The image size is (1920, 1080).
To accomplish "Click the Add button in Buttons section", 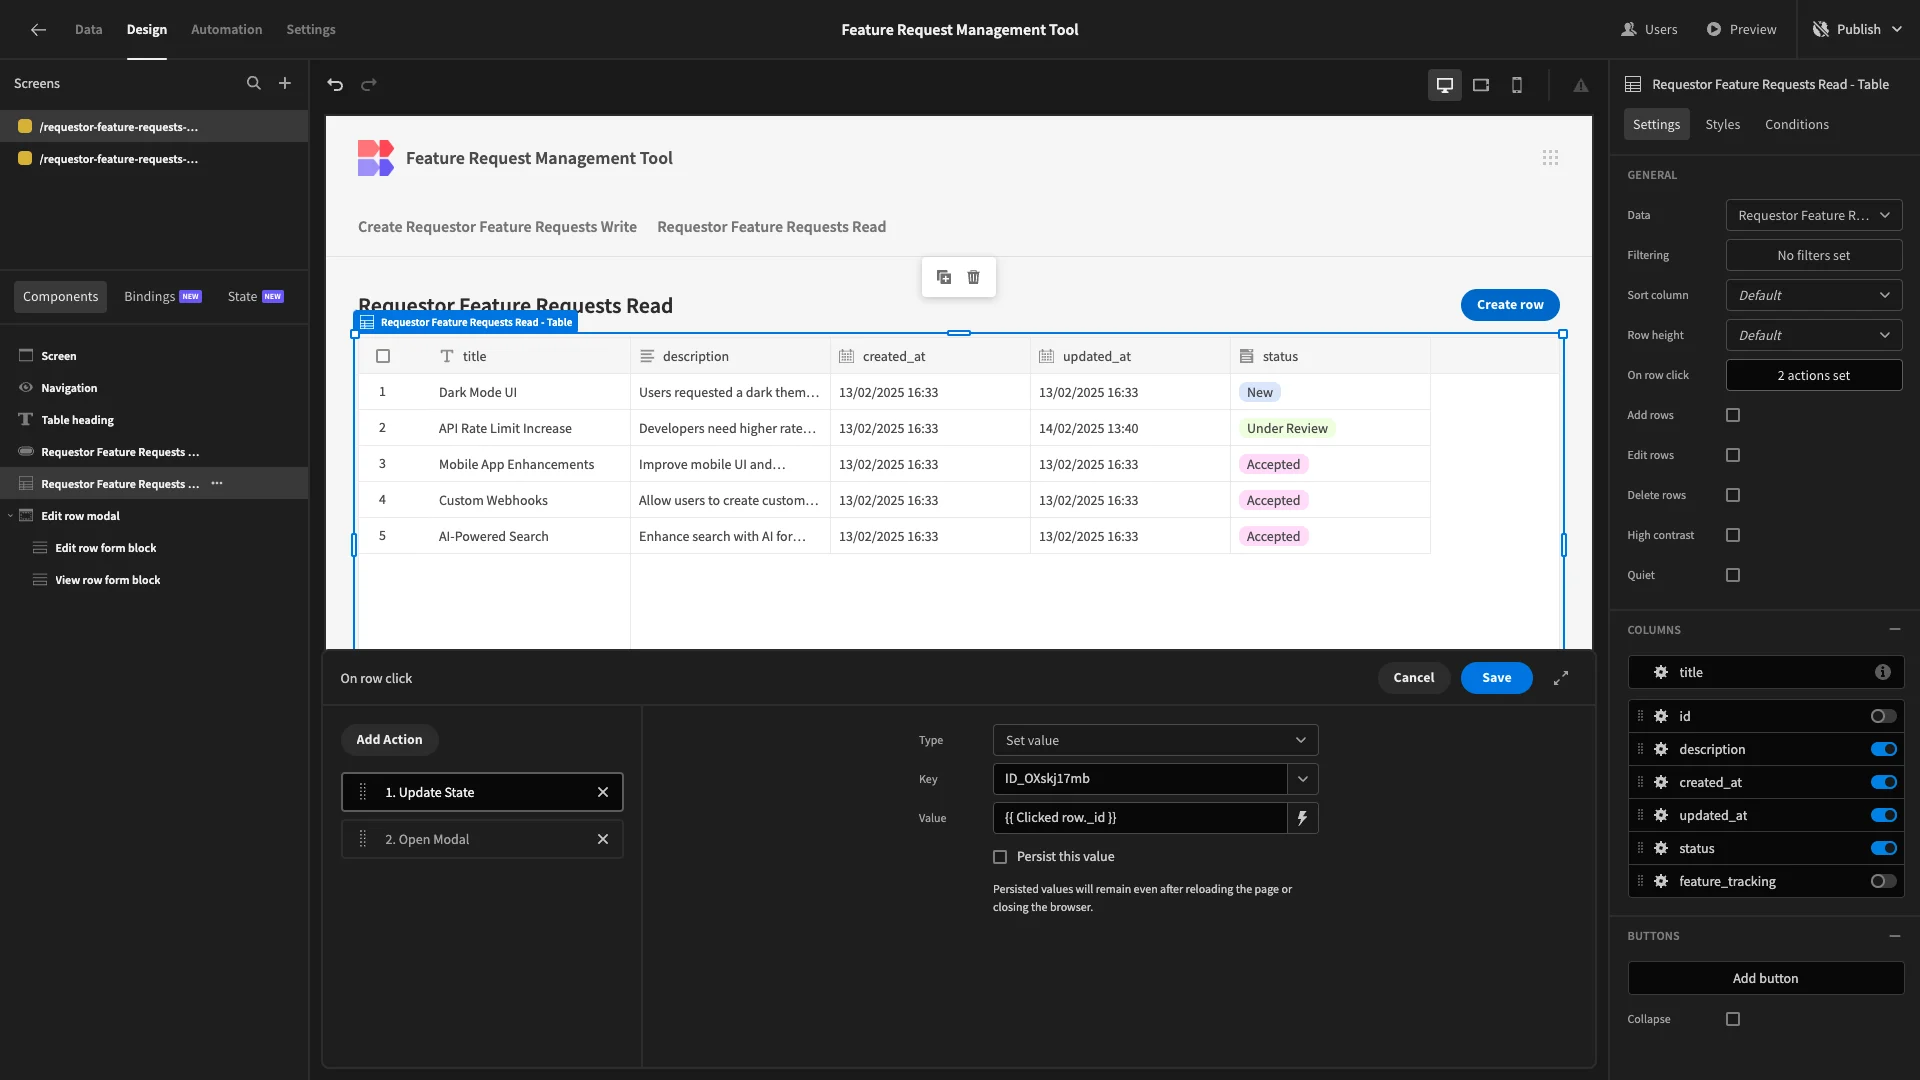I will pyautogui.click(x=1765, y=978).
